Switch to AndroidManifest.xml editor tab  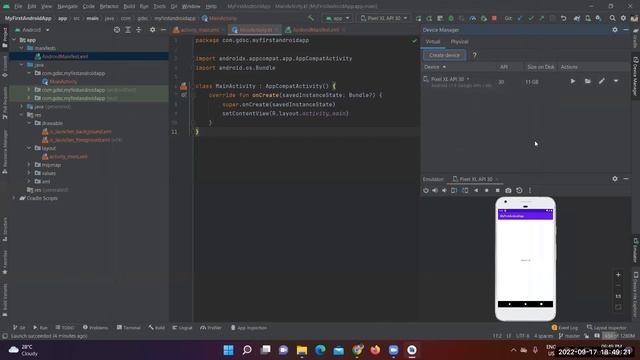tap(315, 30)
